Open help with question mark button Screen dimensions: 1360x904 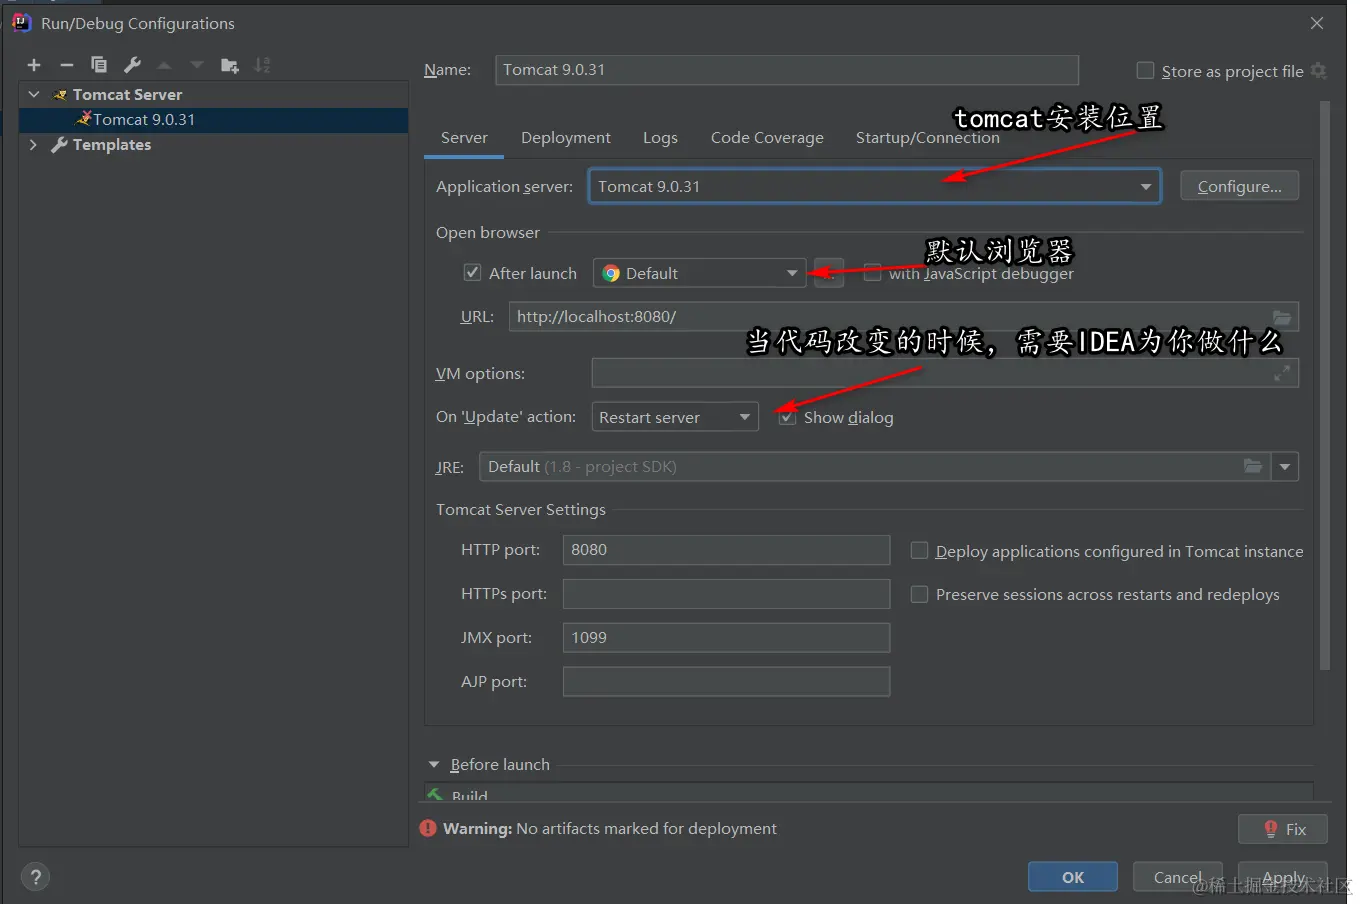point(36,877)
